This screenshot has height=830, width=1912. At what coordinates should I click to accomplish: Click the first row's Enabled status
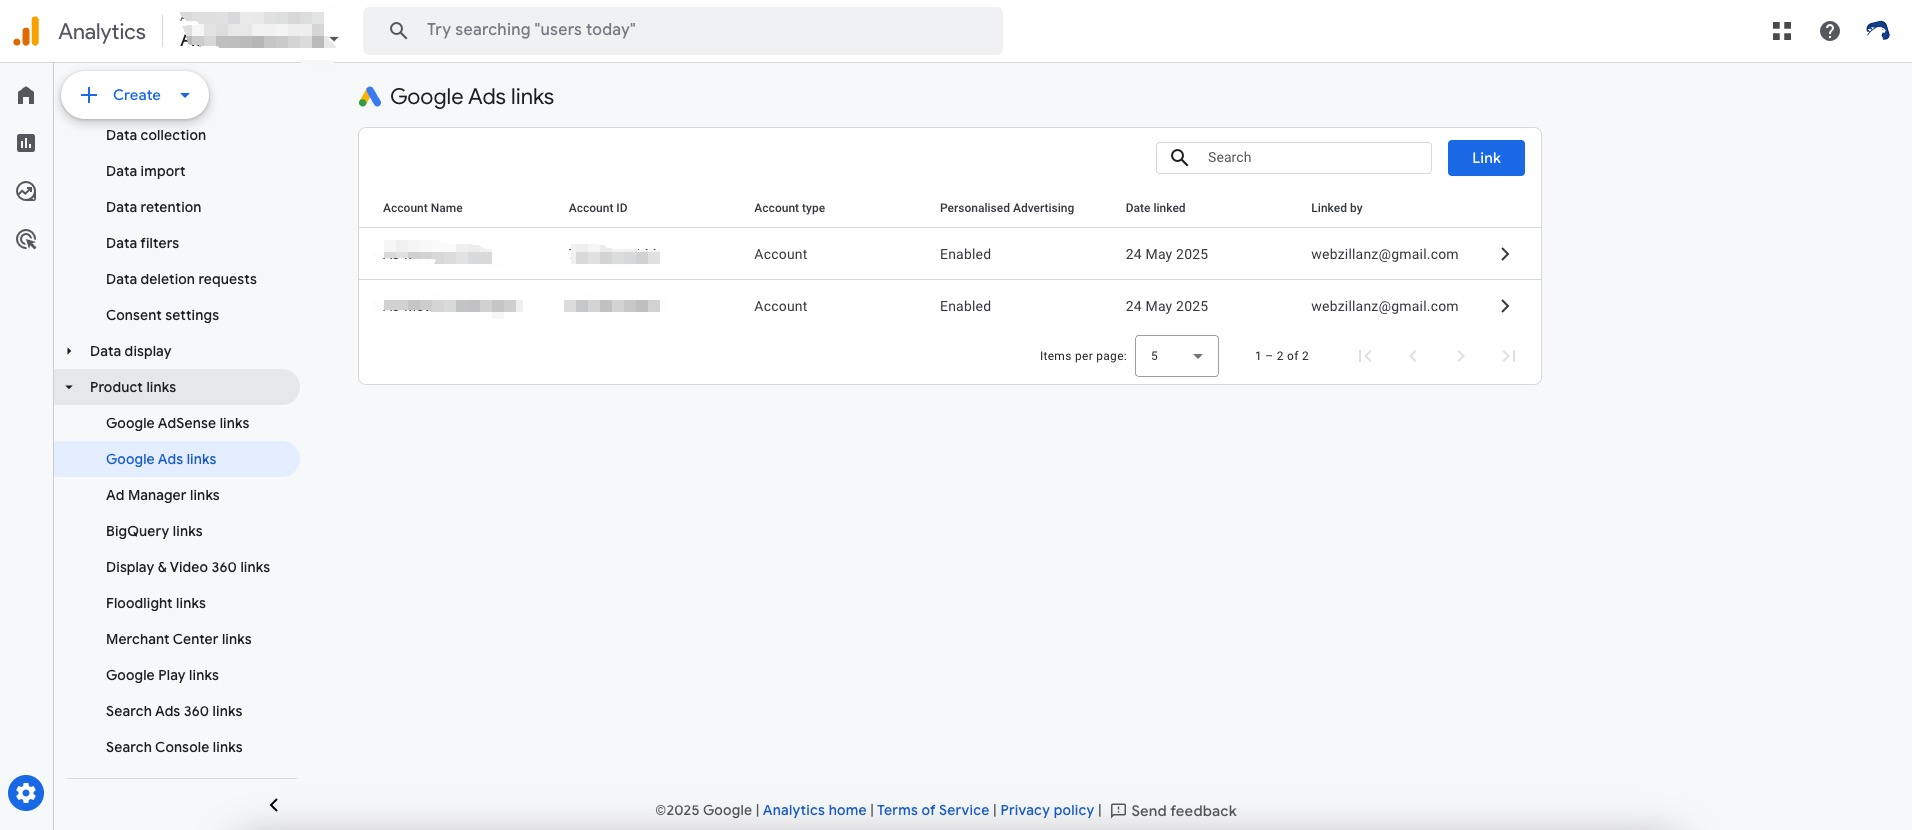tap(966, 254)
